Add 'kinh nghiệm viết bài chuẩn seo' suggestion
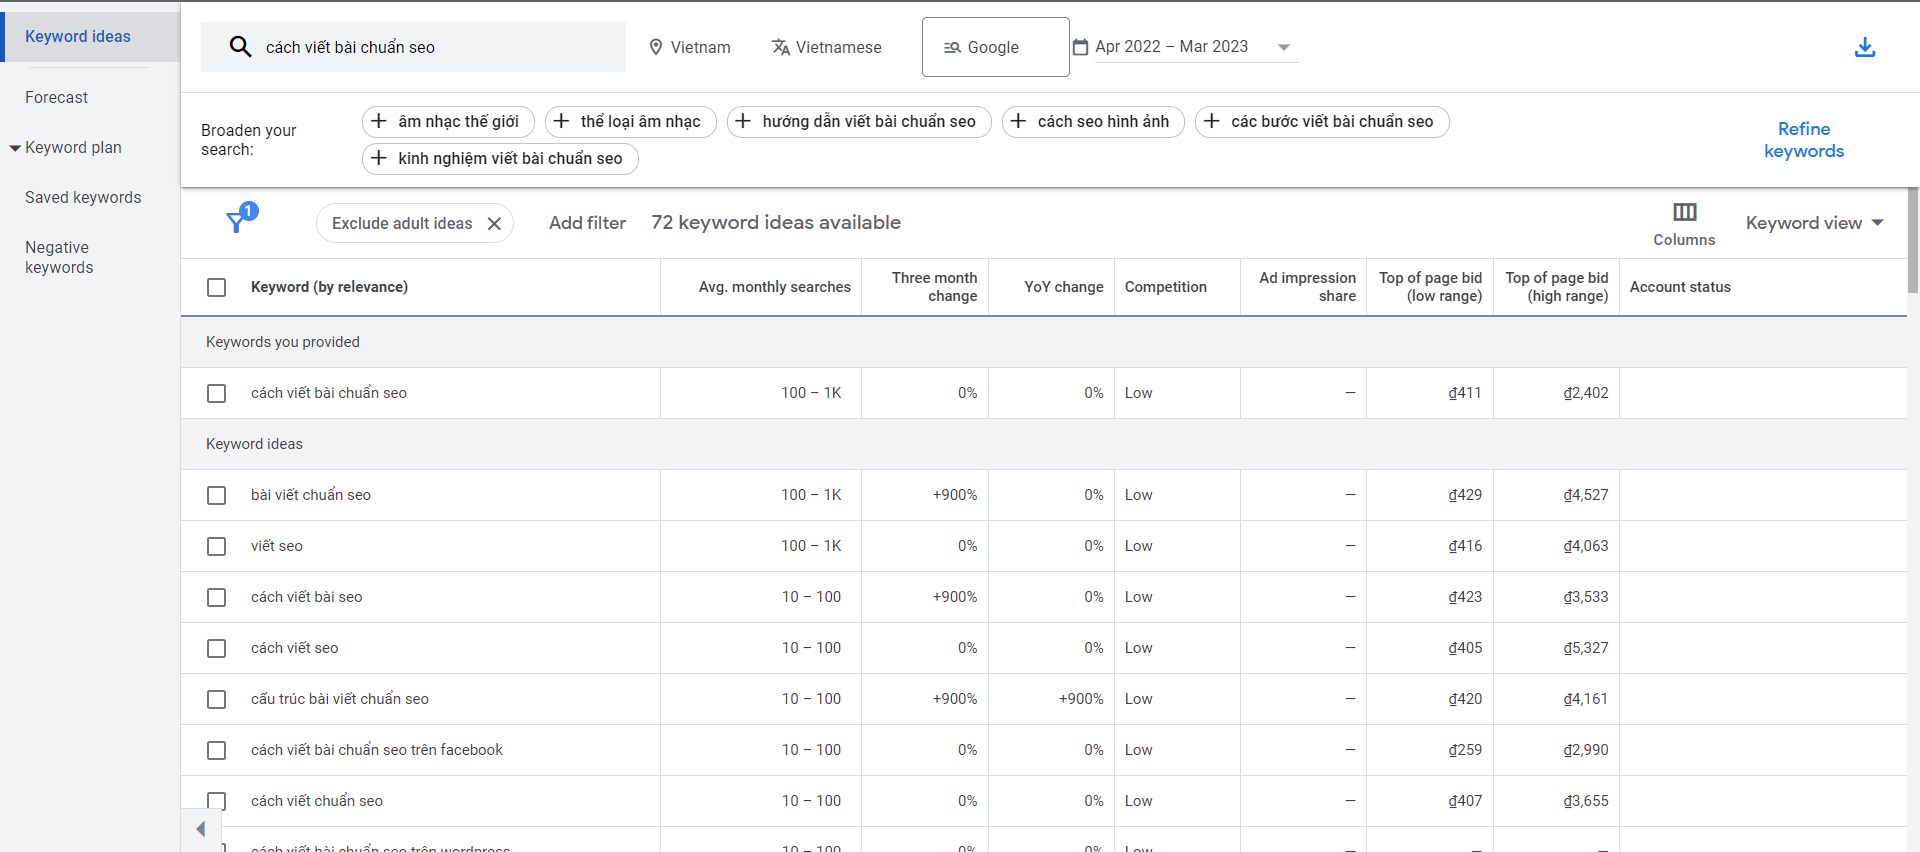 (500, 158)
